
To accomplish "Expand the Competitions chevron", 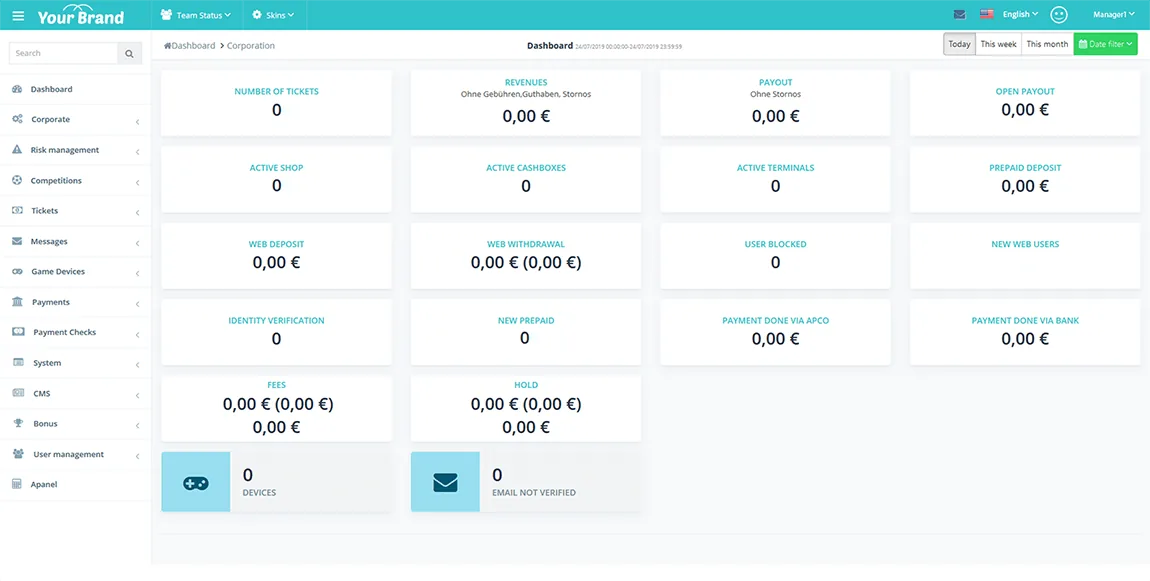I will point(137,183).
